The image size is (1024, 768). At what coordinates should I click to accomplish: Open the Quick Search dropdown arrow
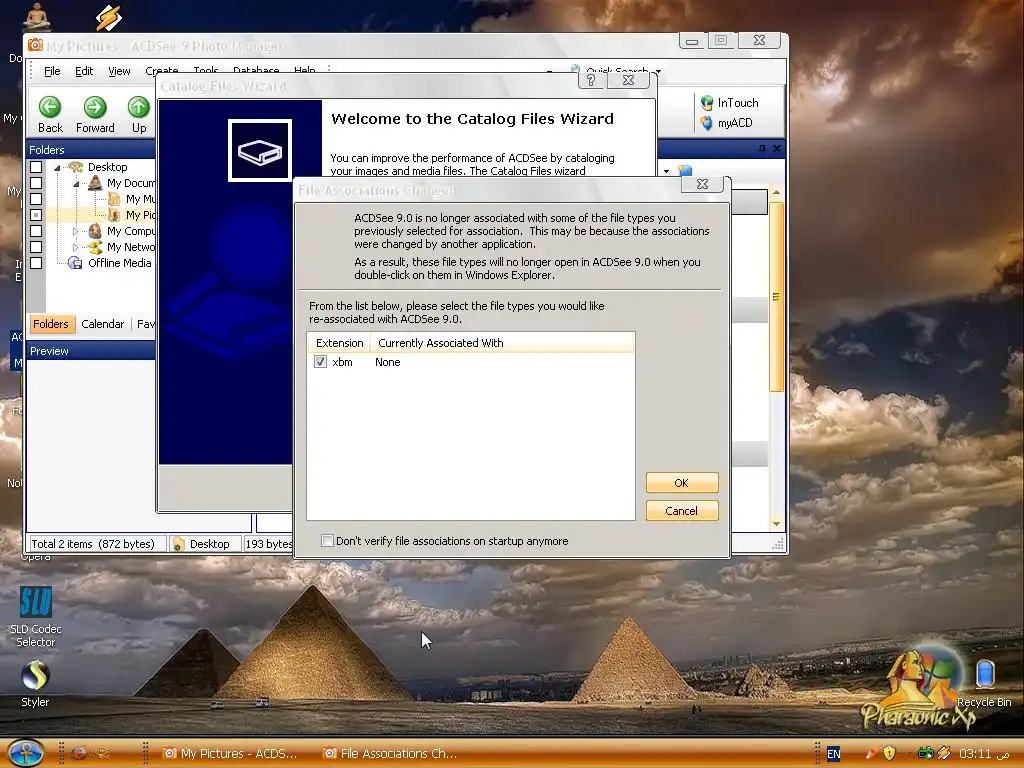click(x=658, y=71)
